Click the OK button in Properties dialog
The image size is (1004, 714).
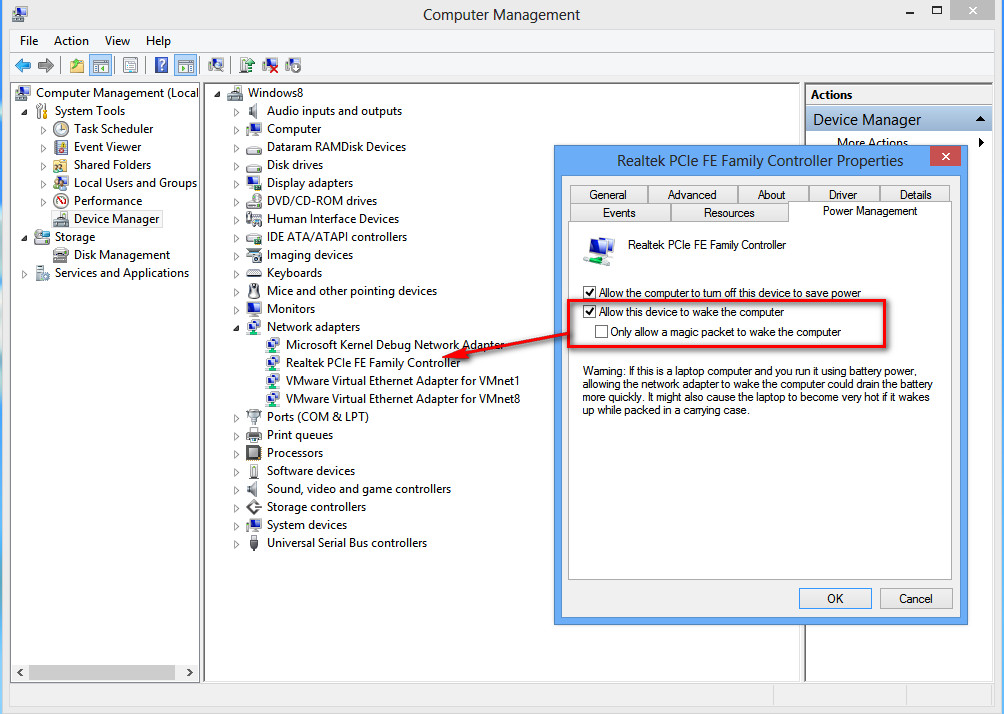[x=835, y=599]
